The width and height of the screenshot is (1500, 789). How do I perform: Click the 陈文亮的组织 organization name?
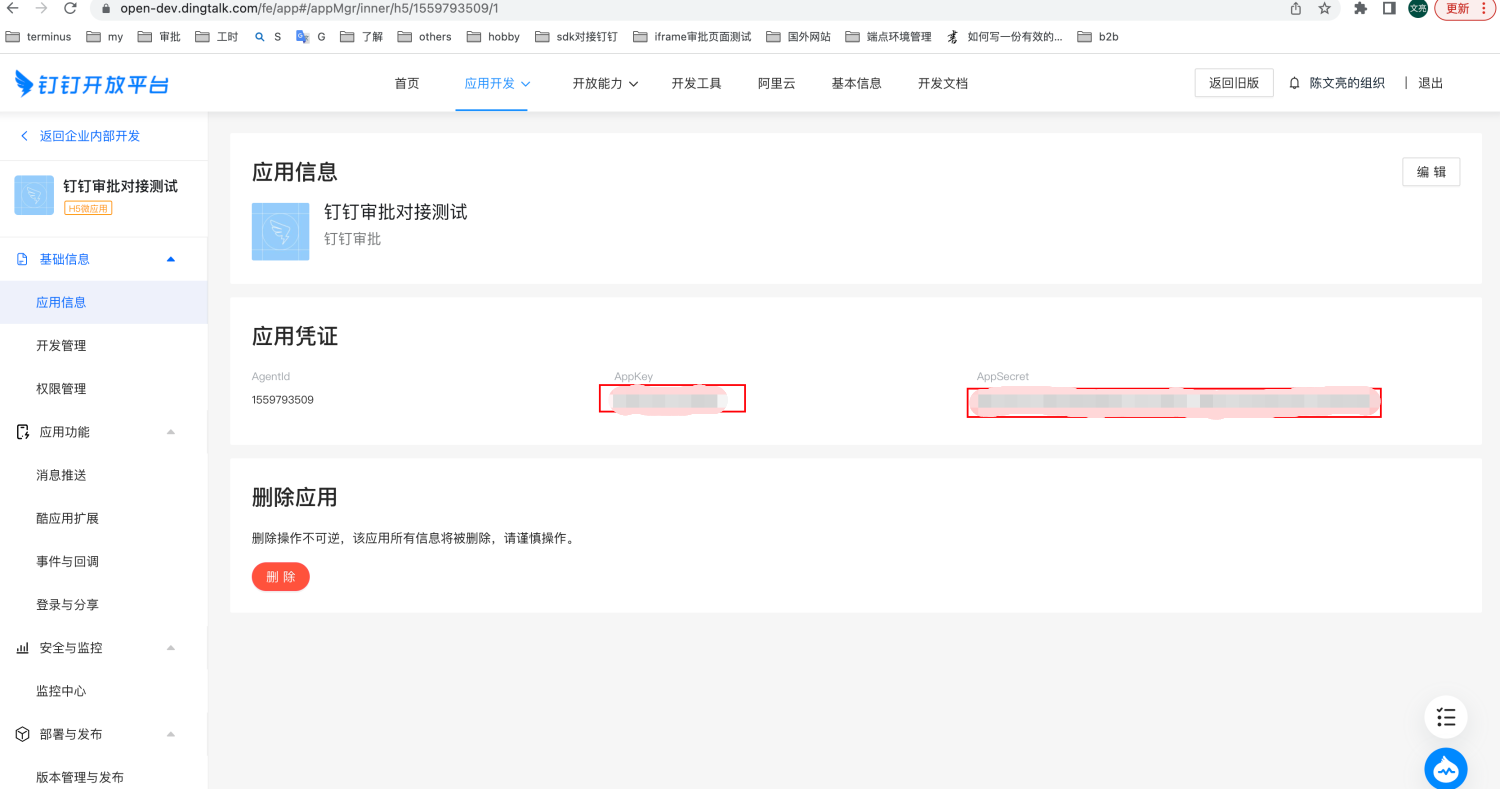click(1347, 83)
